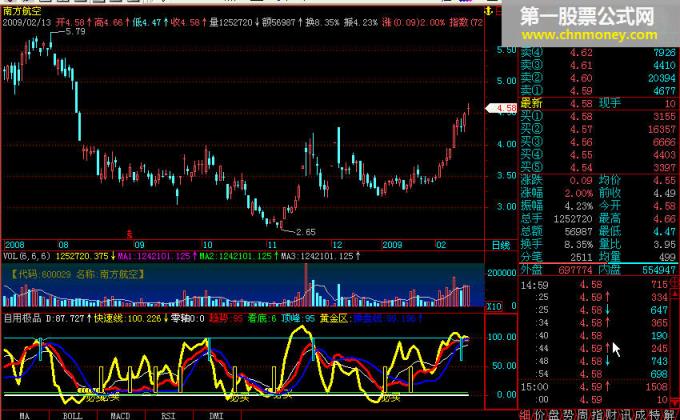This screenshot has height=420, width=680.
Task: Click the 涨跌 value 0.09
Action: [x=581, y=180]
